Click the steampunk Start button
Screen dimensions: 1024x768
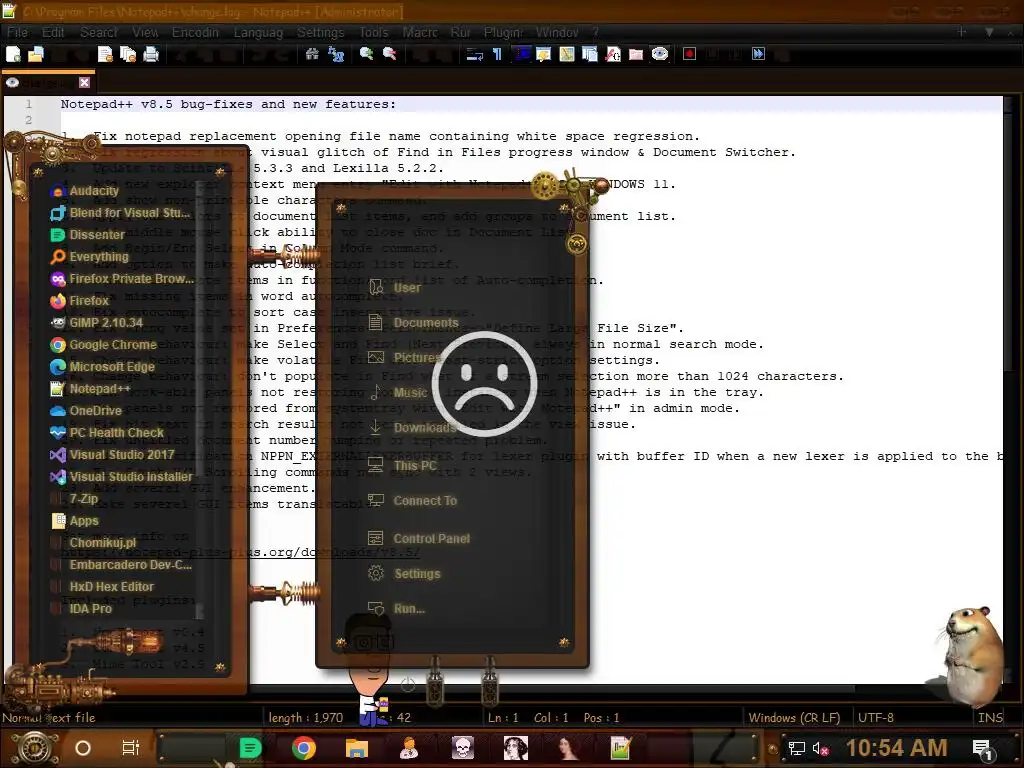[x=35, y=748]
